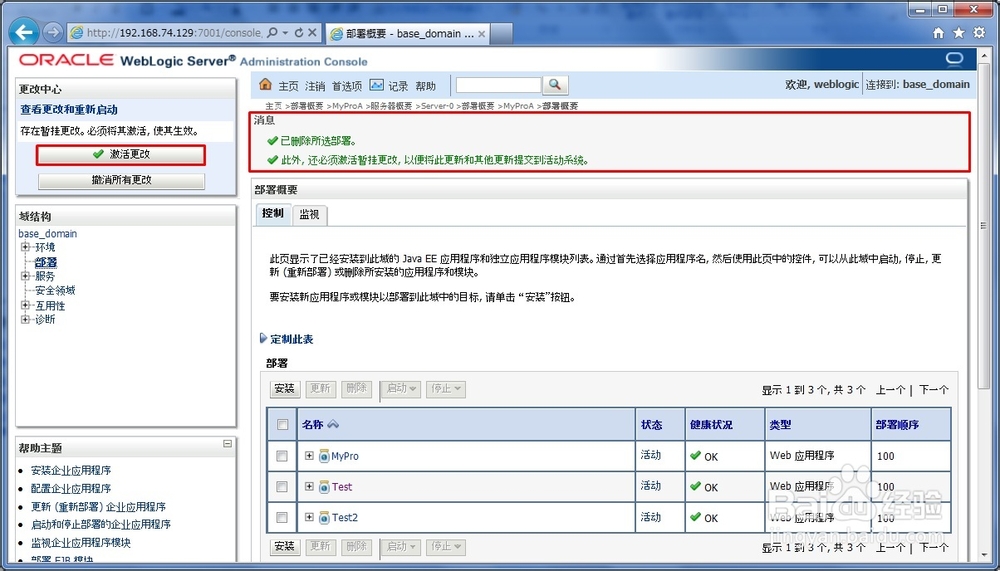Click the stop loading X in address bar

point(312,32)
